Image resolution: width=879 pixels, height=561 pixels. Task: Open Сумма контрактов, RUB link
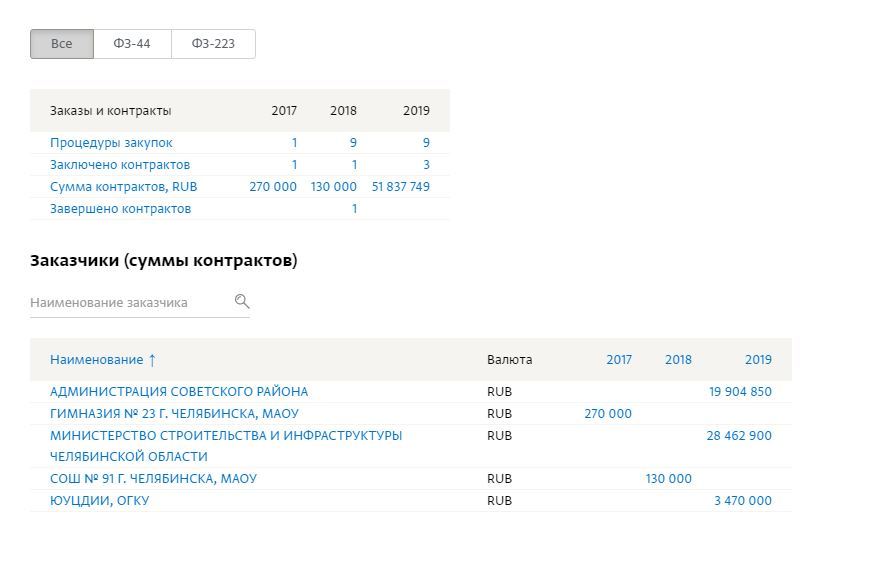[x=123, y=187]
